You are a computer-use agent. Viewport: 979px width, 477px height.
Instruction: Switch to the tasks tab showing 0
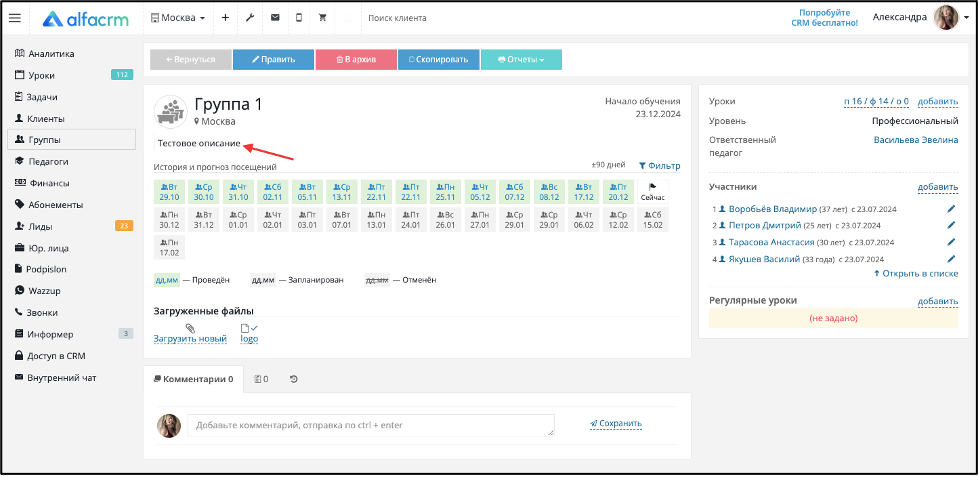(262, 378)
